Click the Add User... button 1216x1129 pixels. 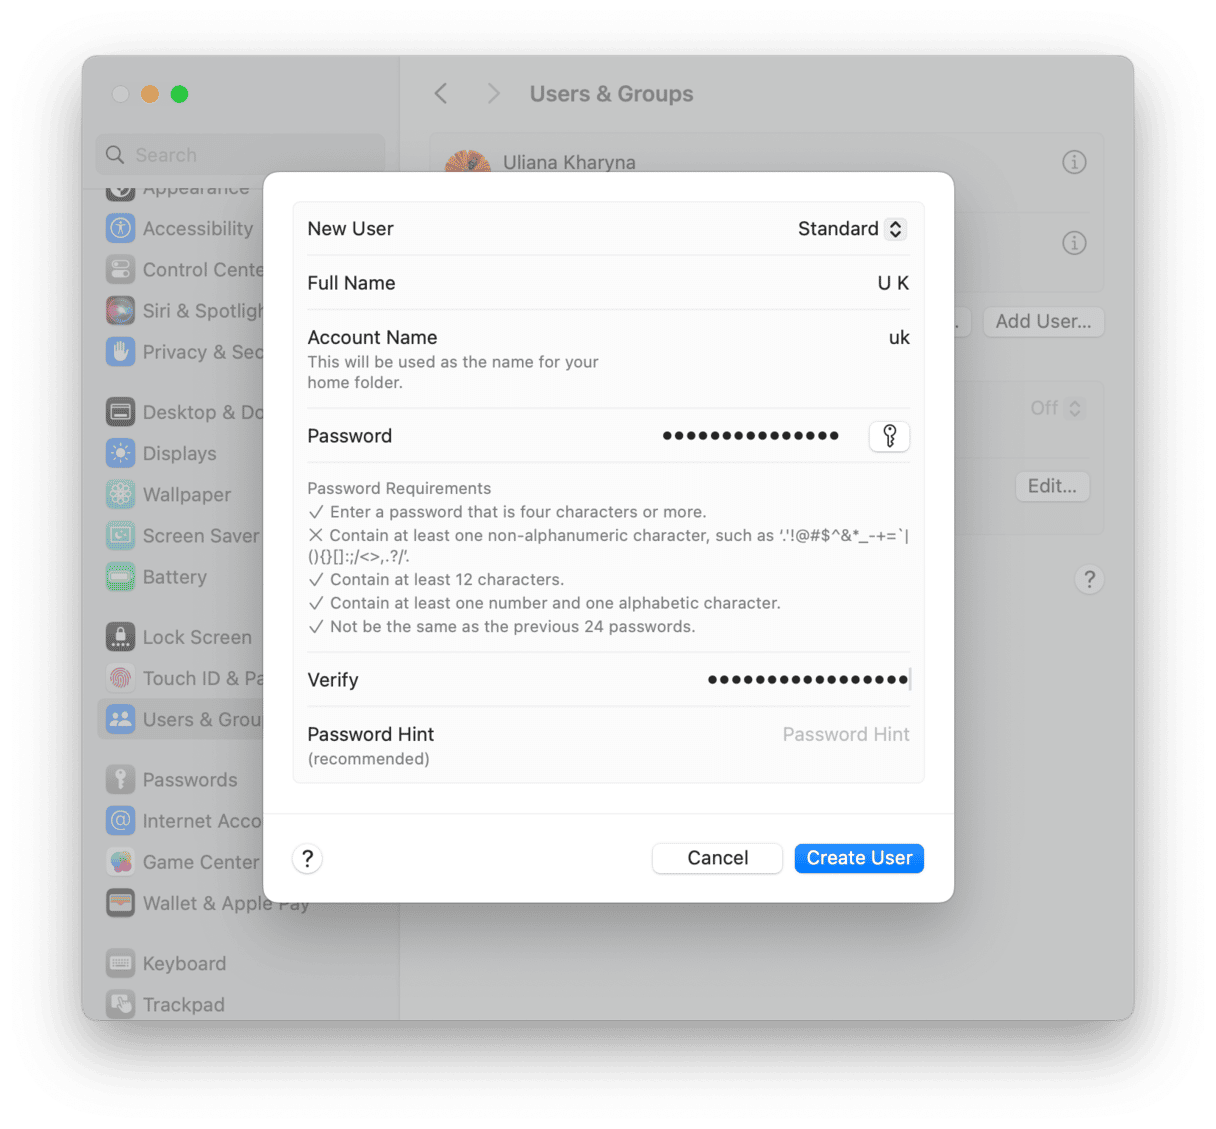click(x=1043, y=321)
